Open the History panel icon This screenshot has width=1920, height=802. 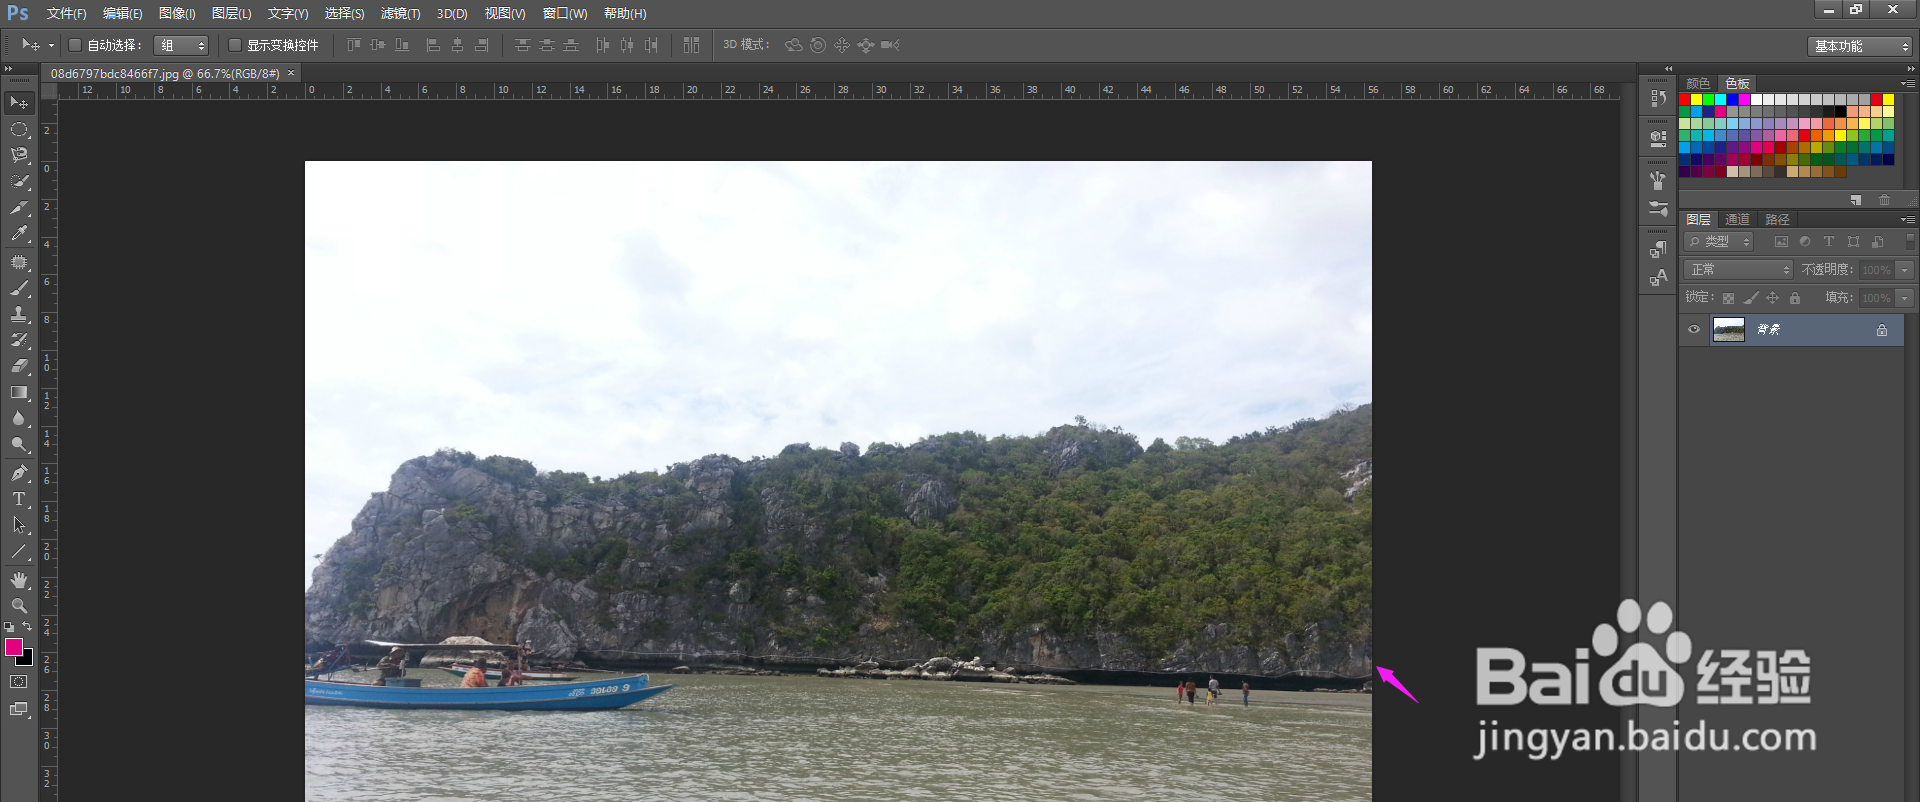pyautogui.click(x=1658, y=98)
